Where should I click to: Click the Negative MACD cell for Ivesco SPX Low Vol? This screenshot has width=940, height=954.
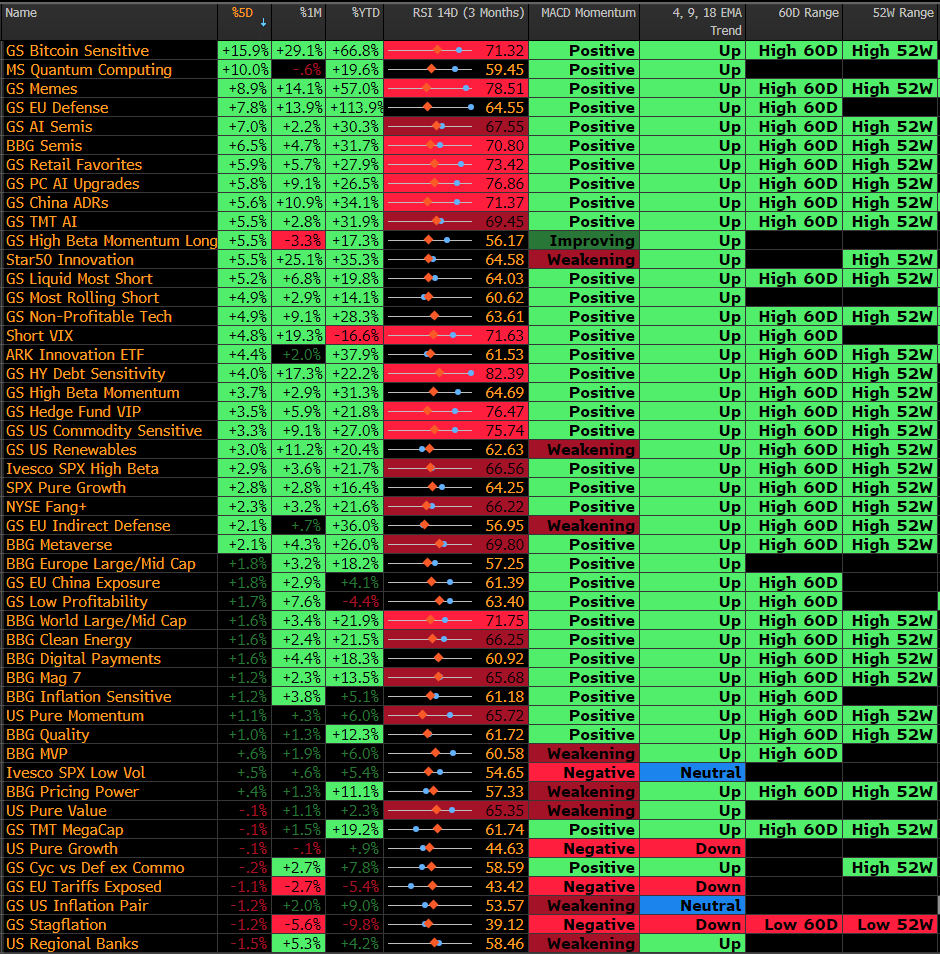click(584, 773)
